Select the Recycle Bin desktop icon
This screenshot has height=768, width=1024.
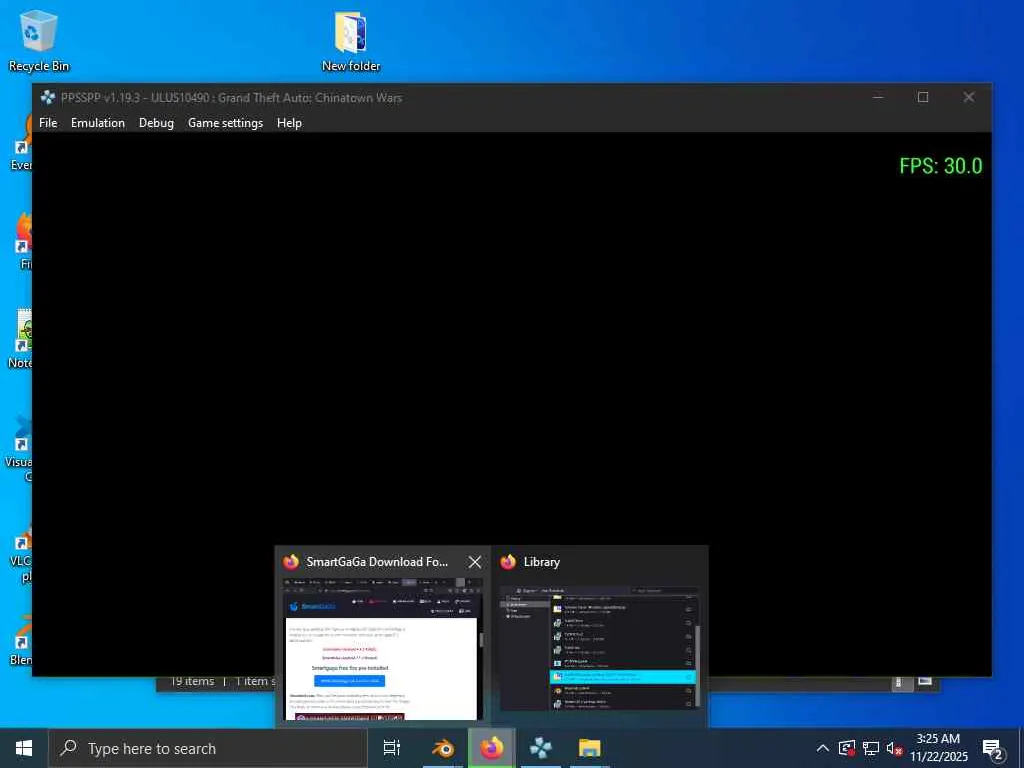click(x=39, y=40)
